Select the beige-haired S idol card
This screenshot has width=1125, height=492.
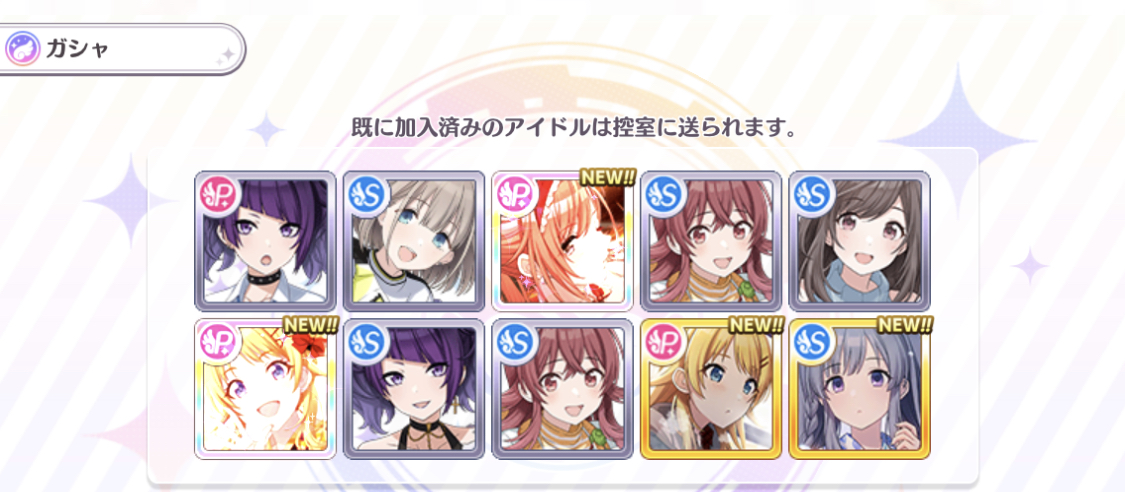(413, 240)
